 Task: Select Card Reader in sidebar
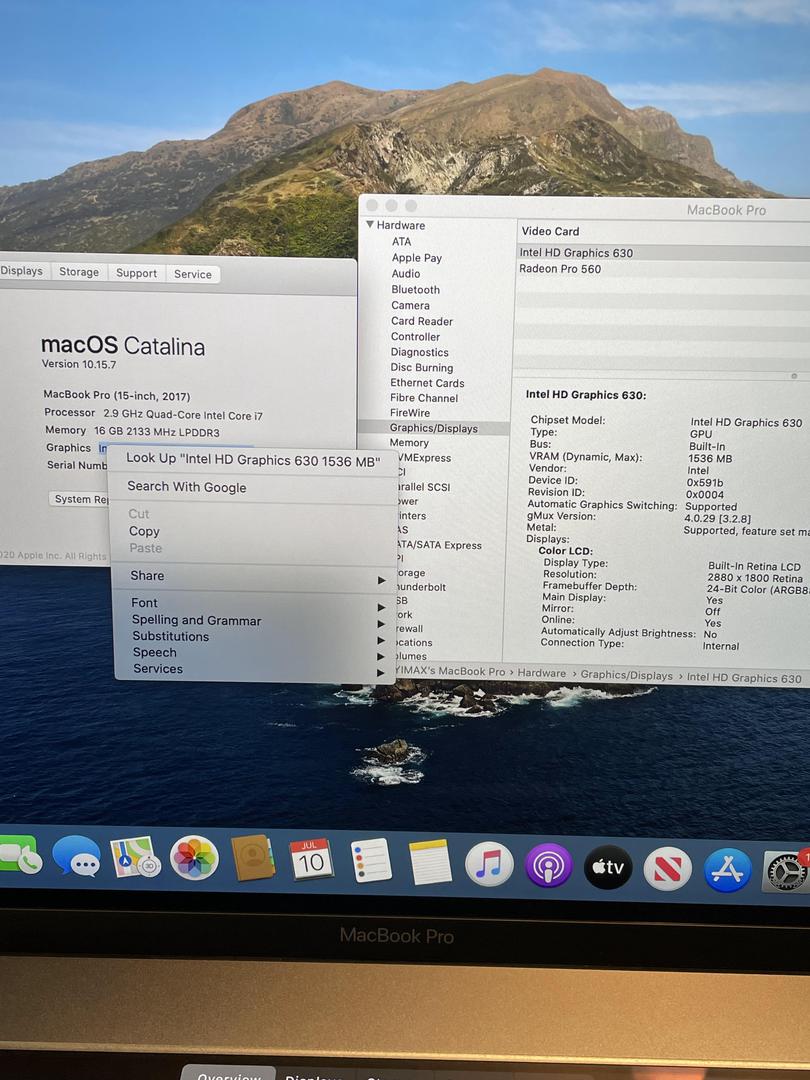(x=422, y=321)
